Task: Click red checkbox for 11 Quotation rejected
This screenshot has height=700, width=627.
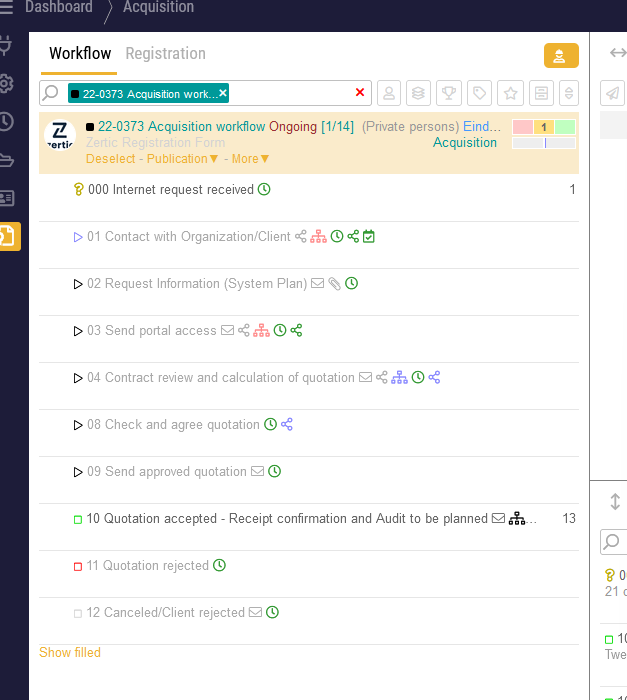Action: [78, 566]
